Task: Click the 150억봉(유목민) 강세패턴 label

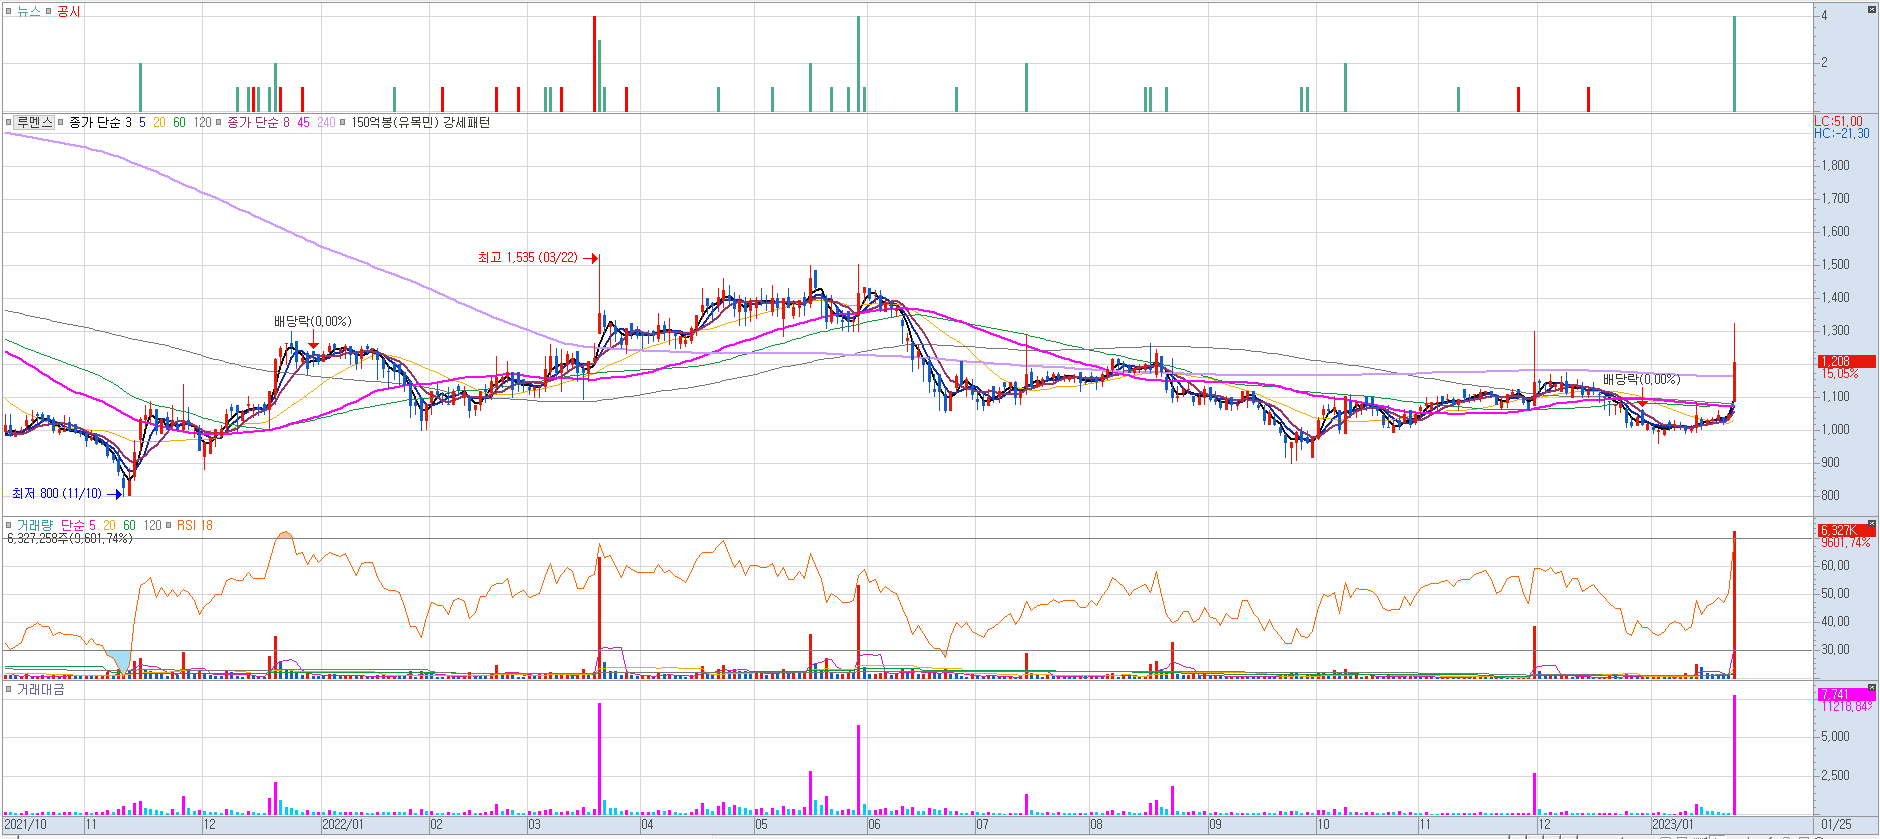Action: [x=420, y=122]
